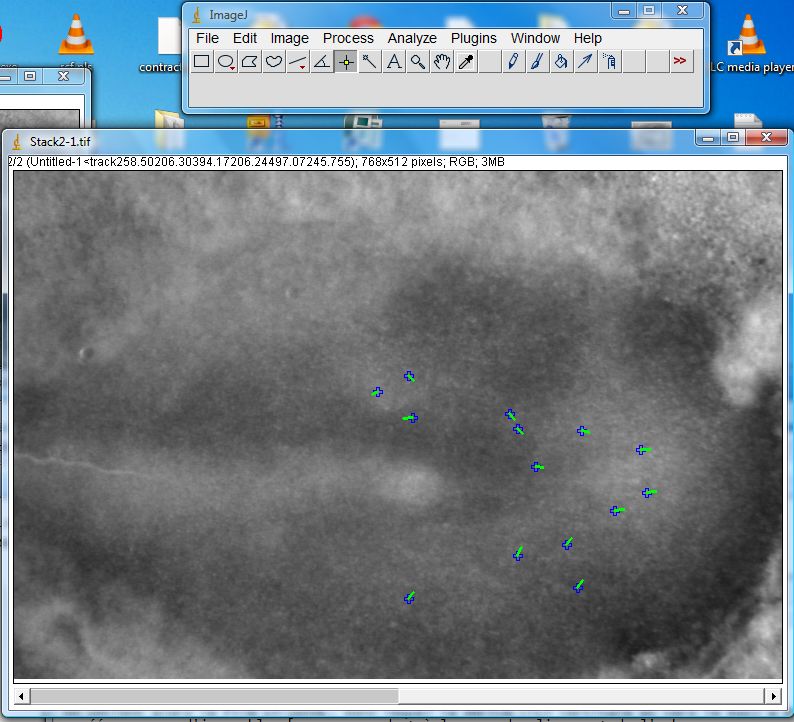Click the stack slider right arrow
Screen dimensions: 794x722
click(772, 695)
